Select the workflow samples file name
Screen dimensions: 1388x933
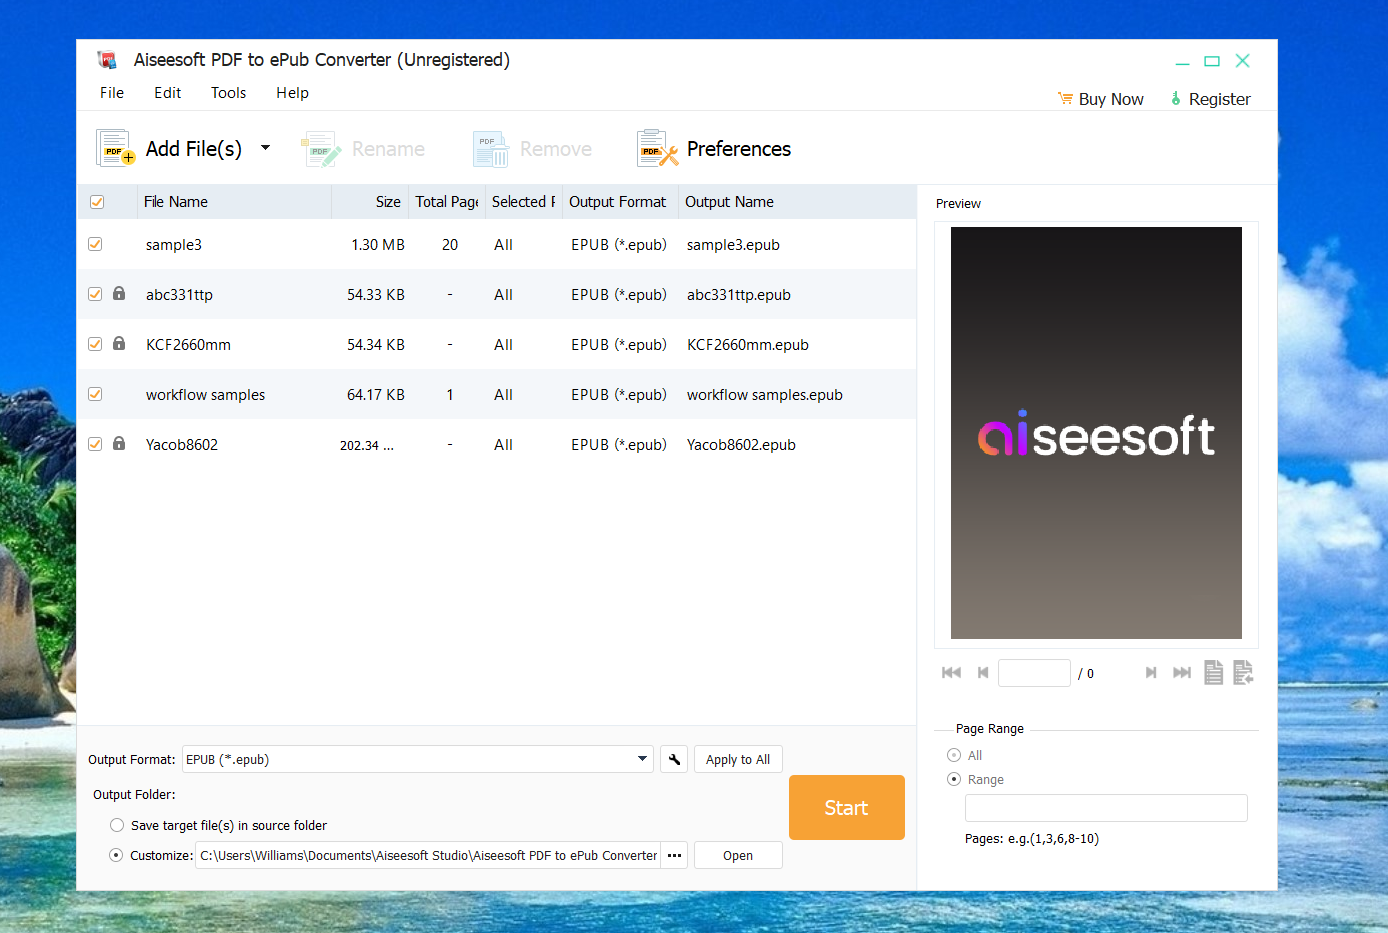[205, 395]
